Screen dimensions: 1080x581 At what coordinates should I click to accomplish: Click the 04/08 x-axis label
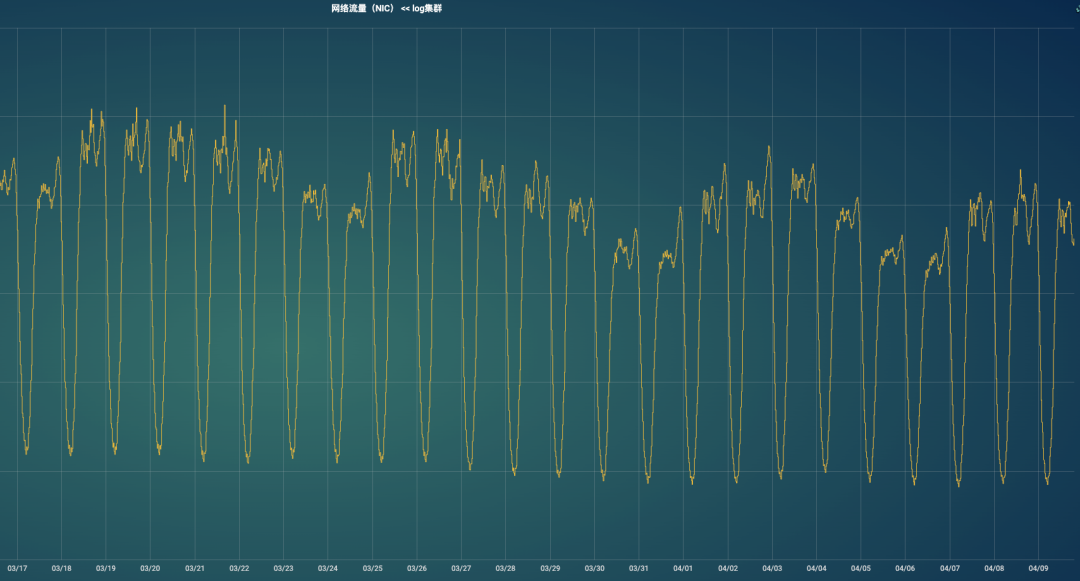[x=994, y=569]
